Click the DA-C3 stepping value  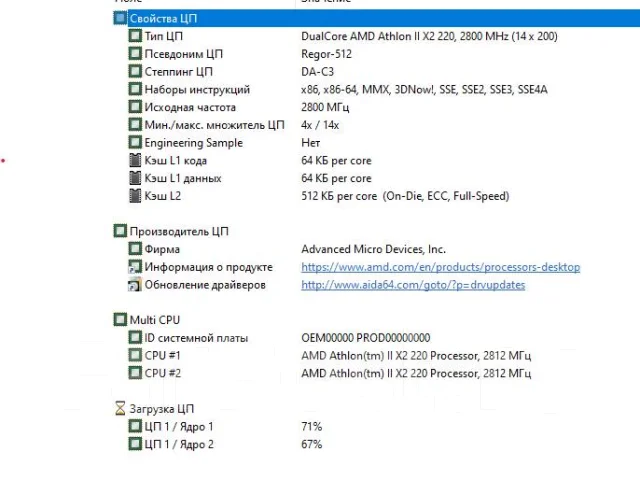pos(318,71)
